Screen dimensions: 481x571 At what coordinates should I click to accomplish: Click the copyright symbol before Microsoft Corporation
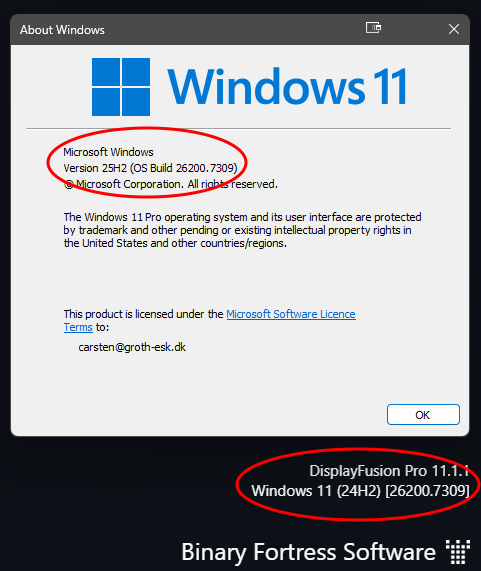click(x=69, y=185)
